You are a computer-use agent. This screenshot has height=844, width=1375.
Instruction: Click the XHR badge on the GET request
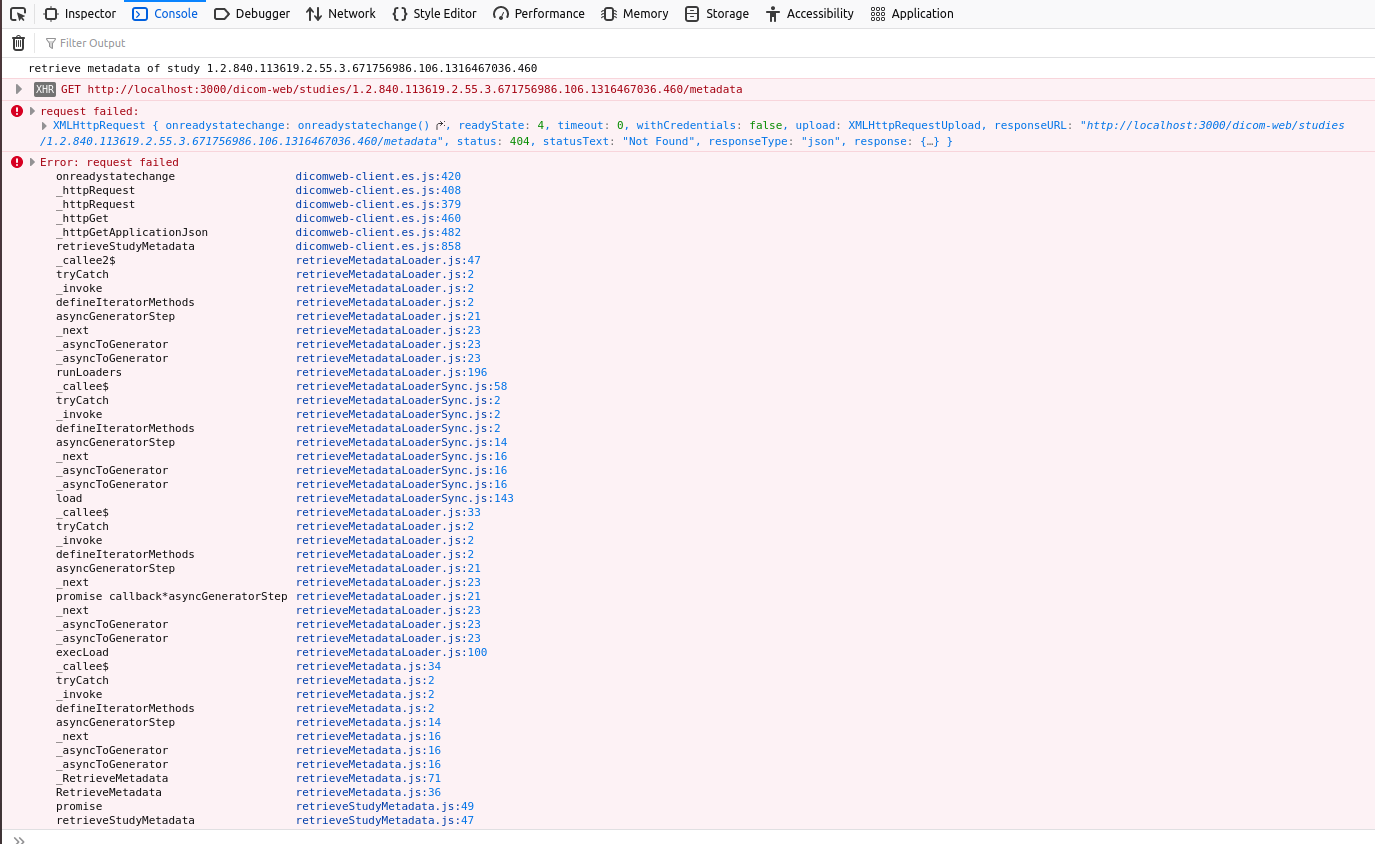[x=44, y=88]
